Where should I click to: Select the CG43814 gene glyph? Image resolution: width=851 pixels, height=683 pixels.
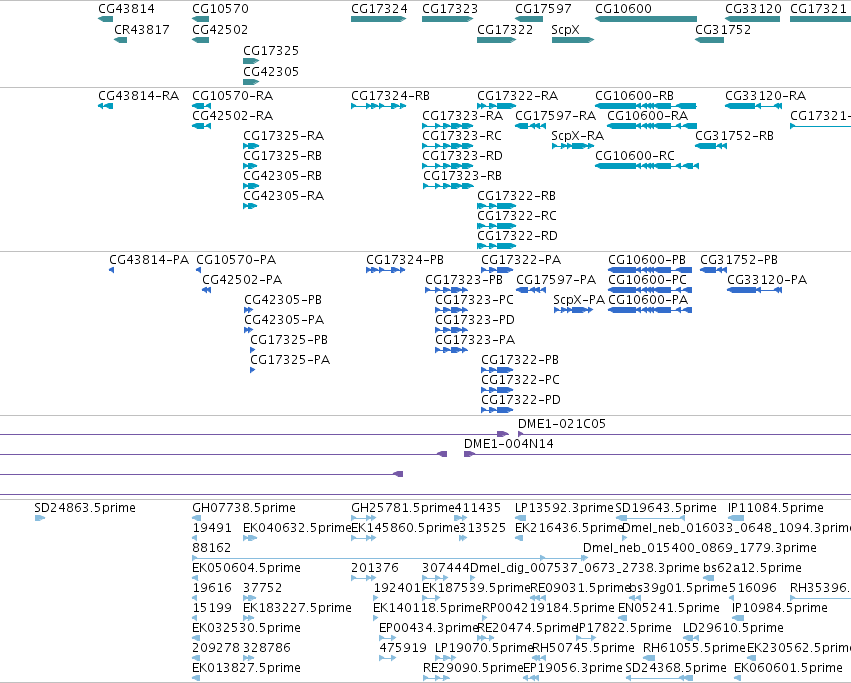105,19
